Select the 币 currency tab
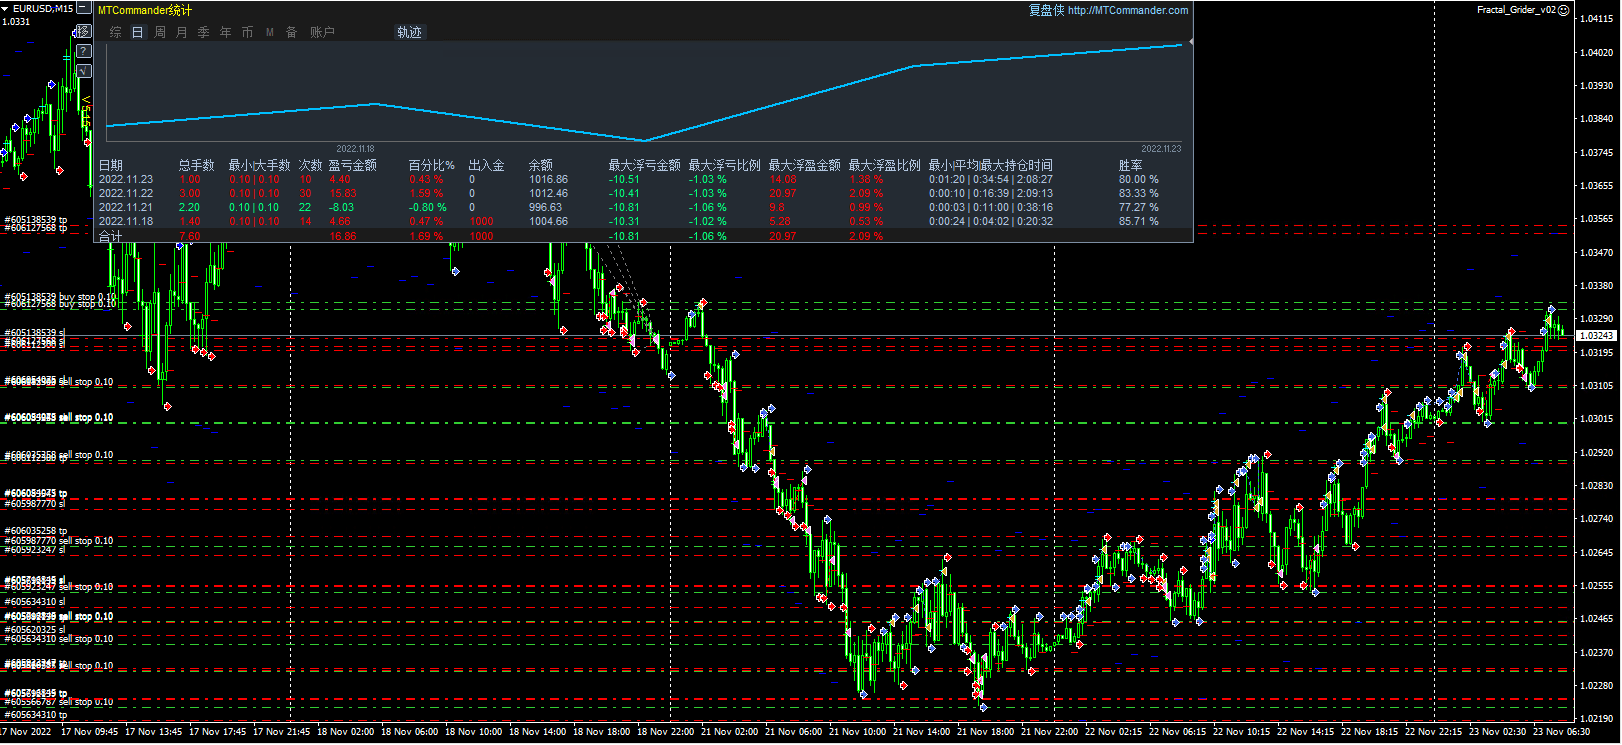Screen dimensions: 1622x745 click(x=248, y=32)
